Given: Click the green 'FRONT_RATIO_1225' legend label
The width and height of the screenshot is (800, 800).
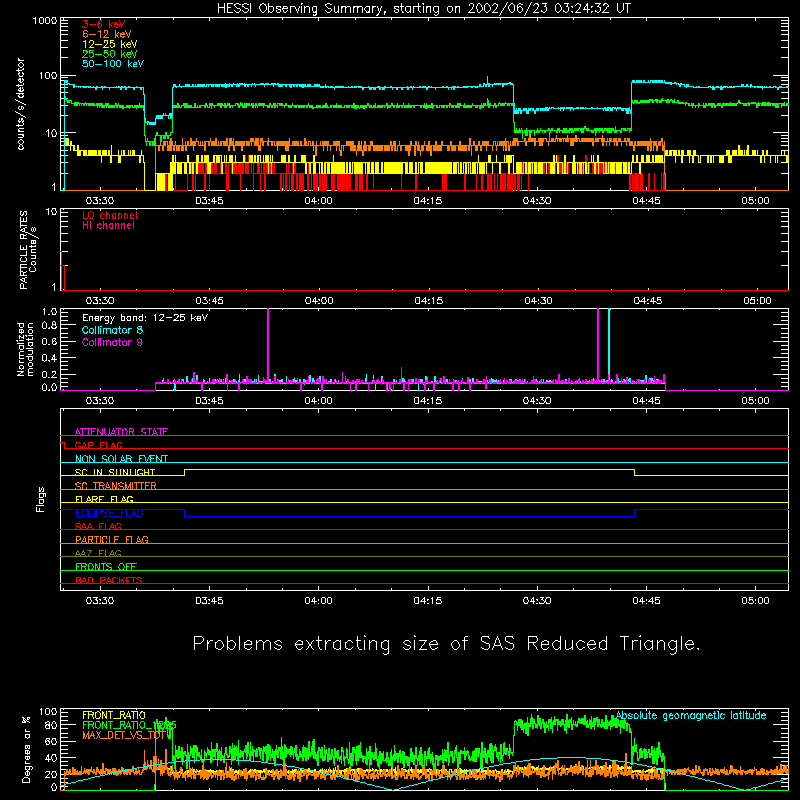Looking at the screenshot, I should (x=130, y=725).
